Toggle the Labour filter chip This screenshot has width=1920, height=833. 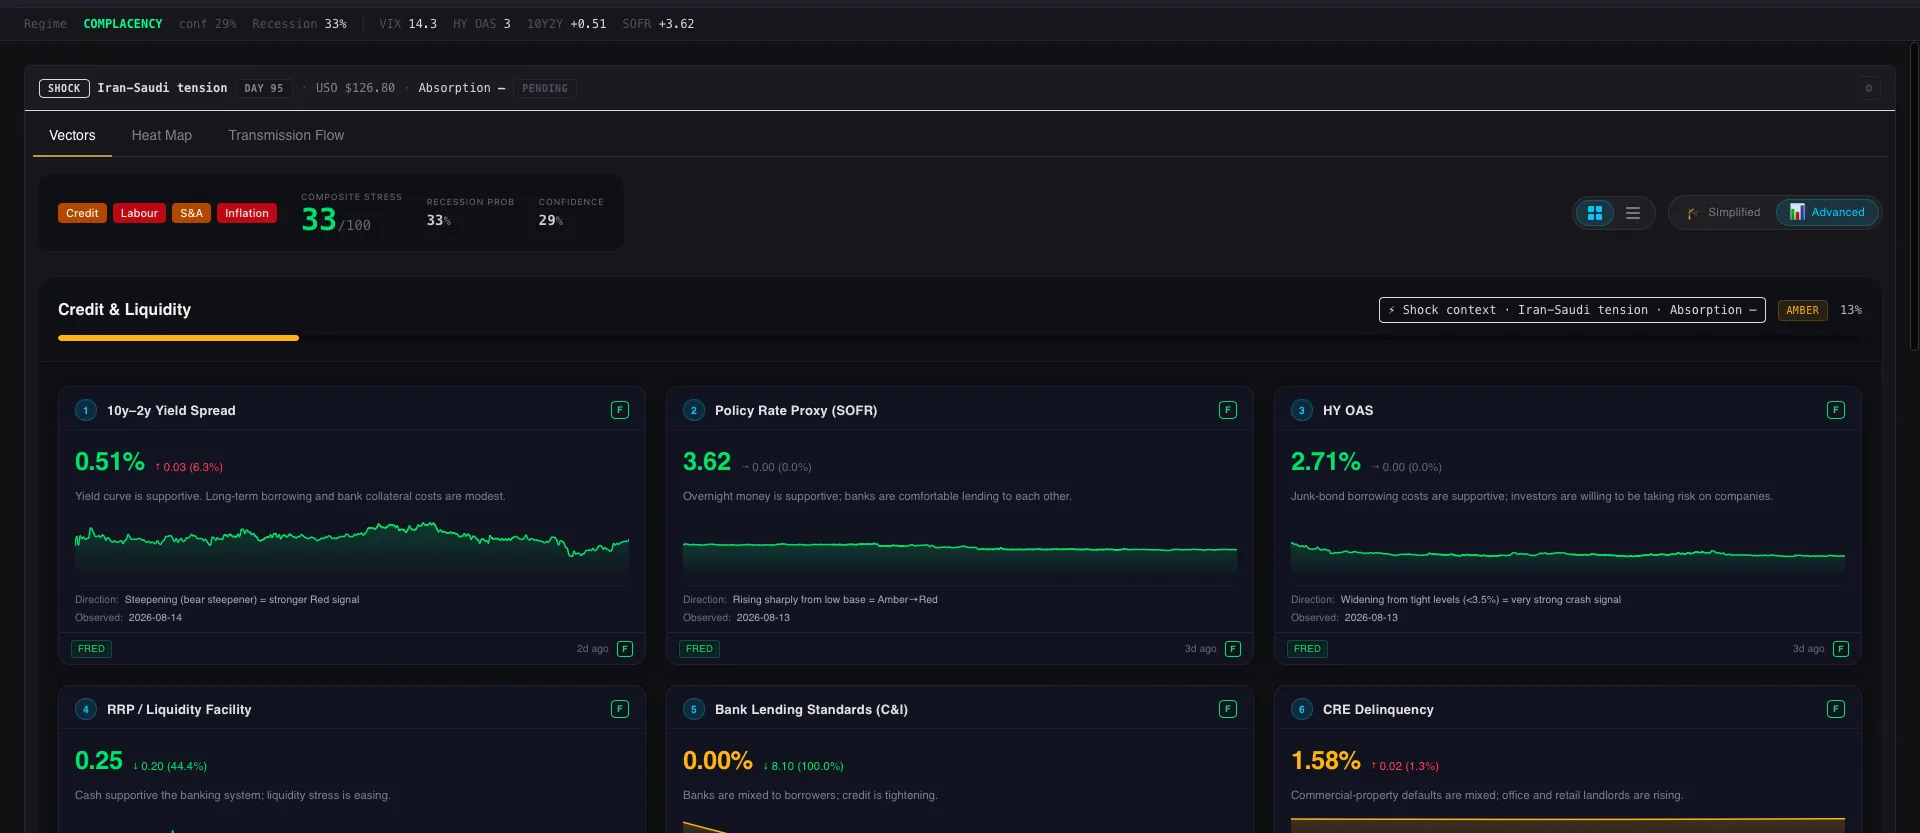tap(139, 213)
